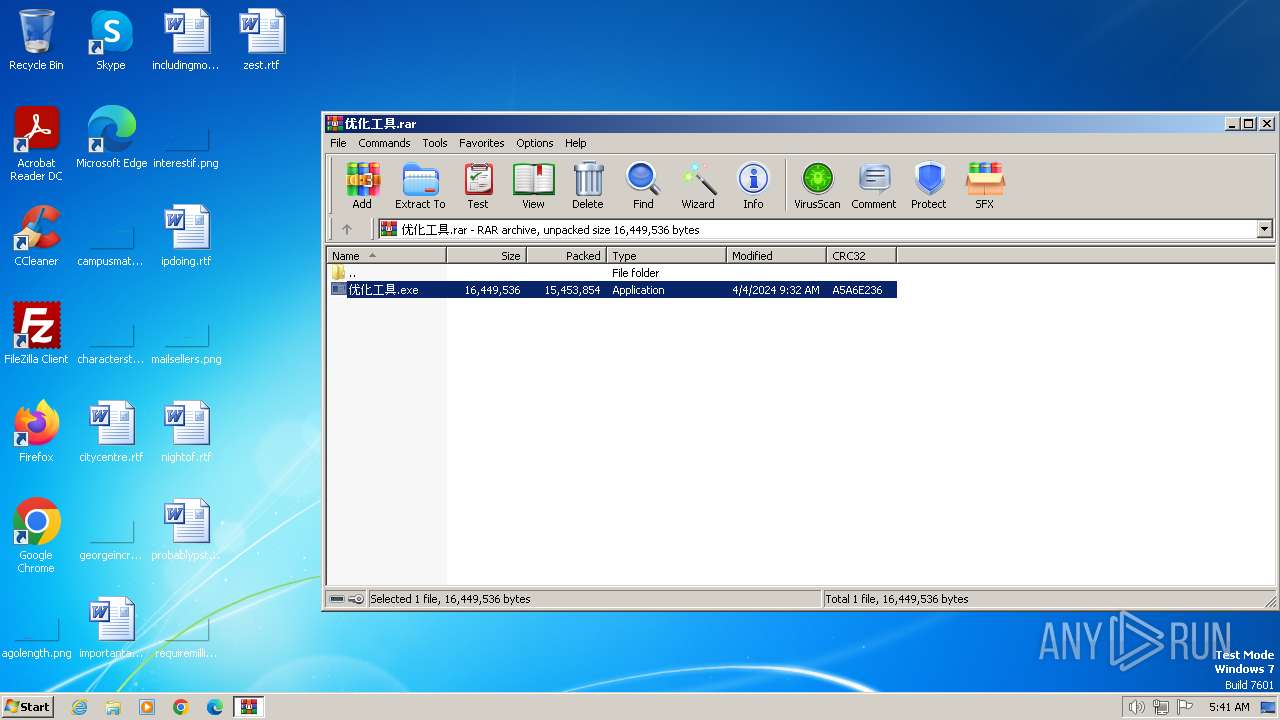The image size is (1280, 720).
Task: Click the Find magnifier icon
Action: pyautogui.click(x=643, y=186)
